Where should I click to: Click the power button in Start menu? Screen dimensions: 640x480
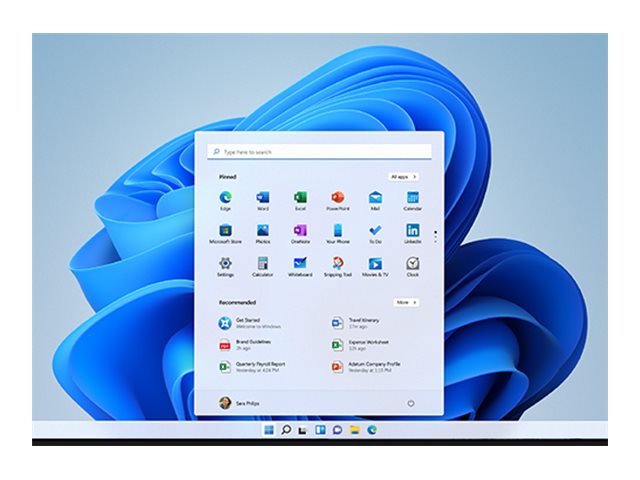click(x=411, y=403)
